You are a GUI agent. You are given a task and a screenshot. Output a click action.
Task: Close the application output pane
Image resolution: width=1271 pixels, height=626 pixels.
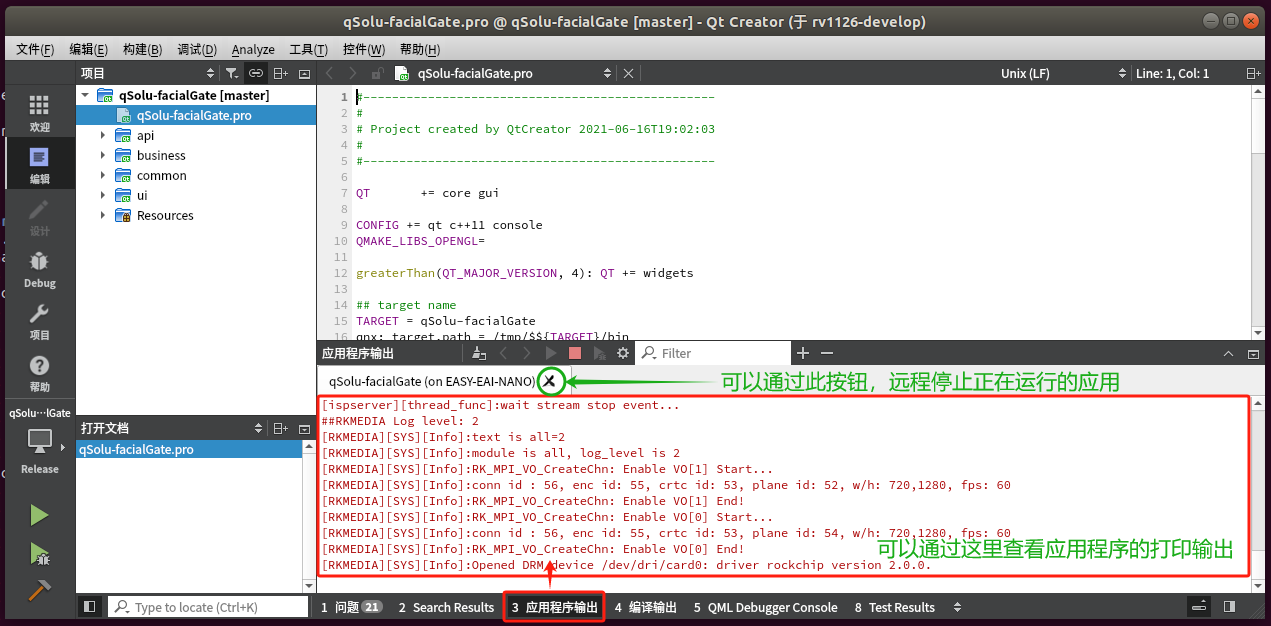tap(1253, 353)
